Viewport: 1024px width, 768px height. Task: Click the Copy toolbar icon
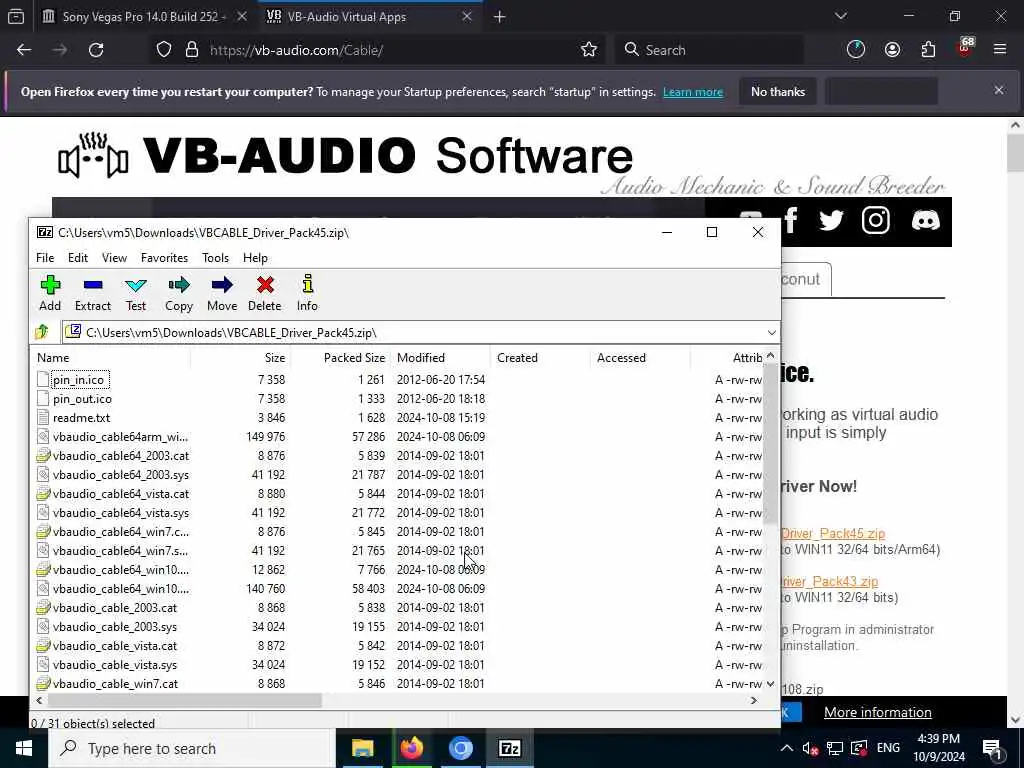pos(179,293)
